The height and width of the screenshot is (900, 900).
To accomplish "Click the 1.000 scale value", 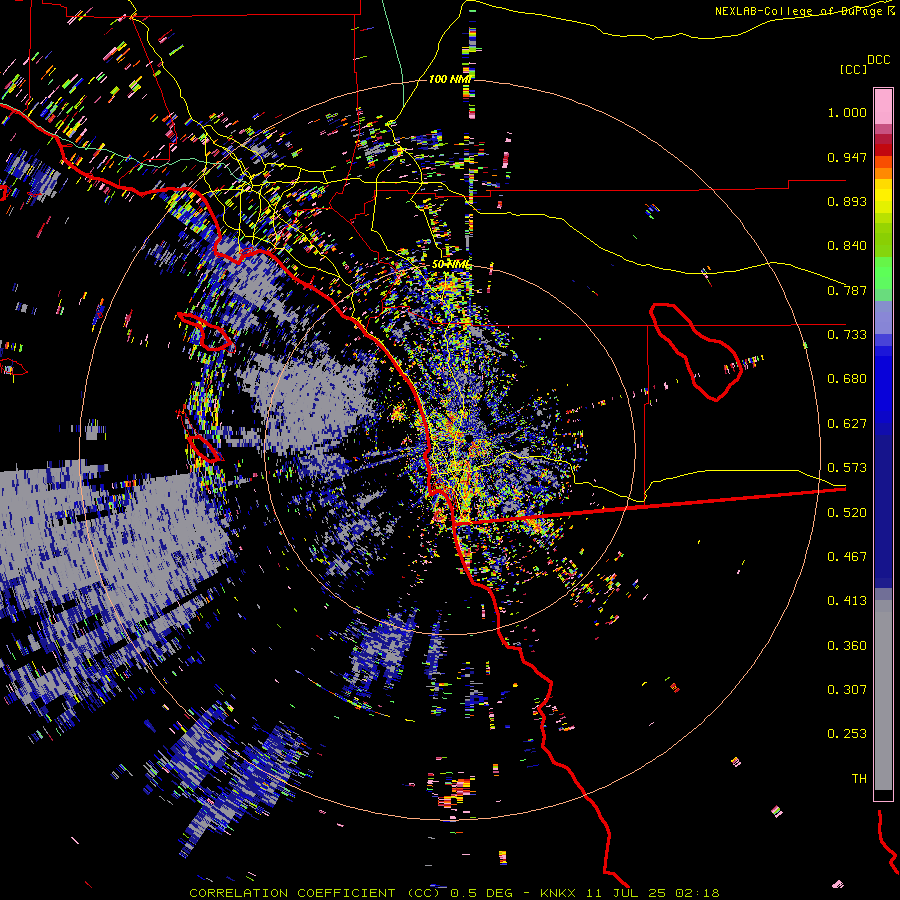I will coord(847,112).
